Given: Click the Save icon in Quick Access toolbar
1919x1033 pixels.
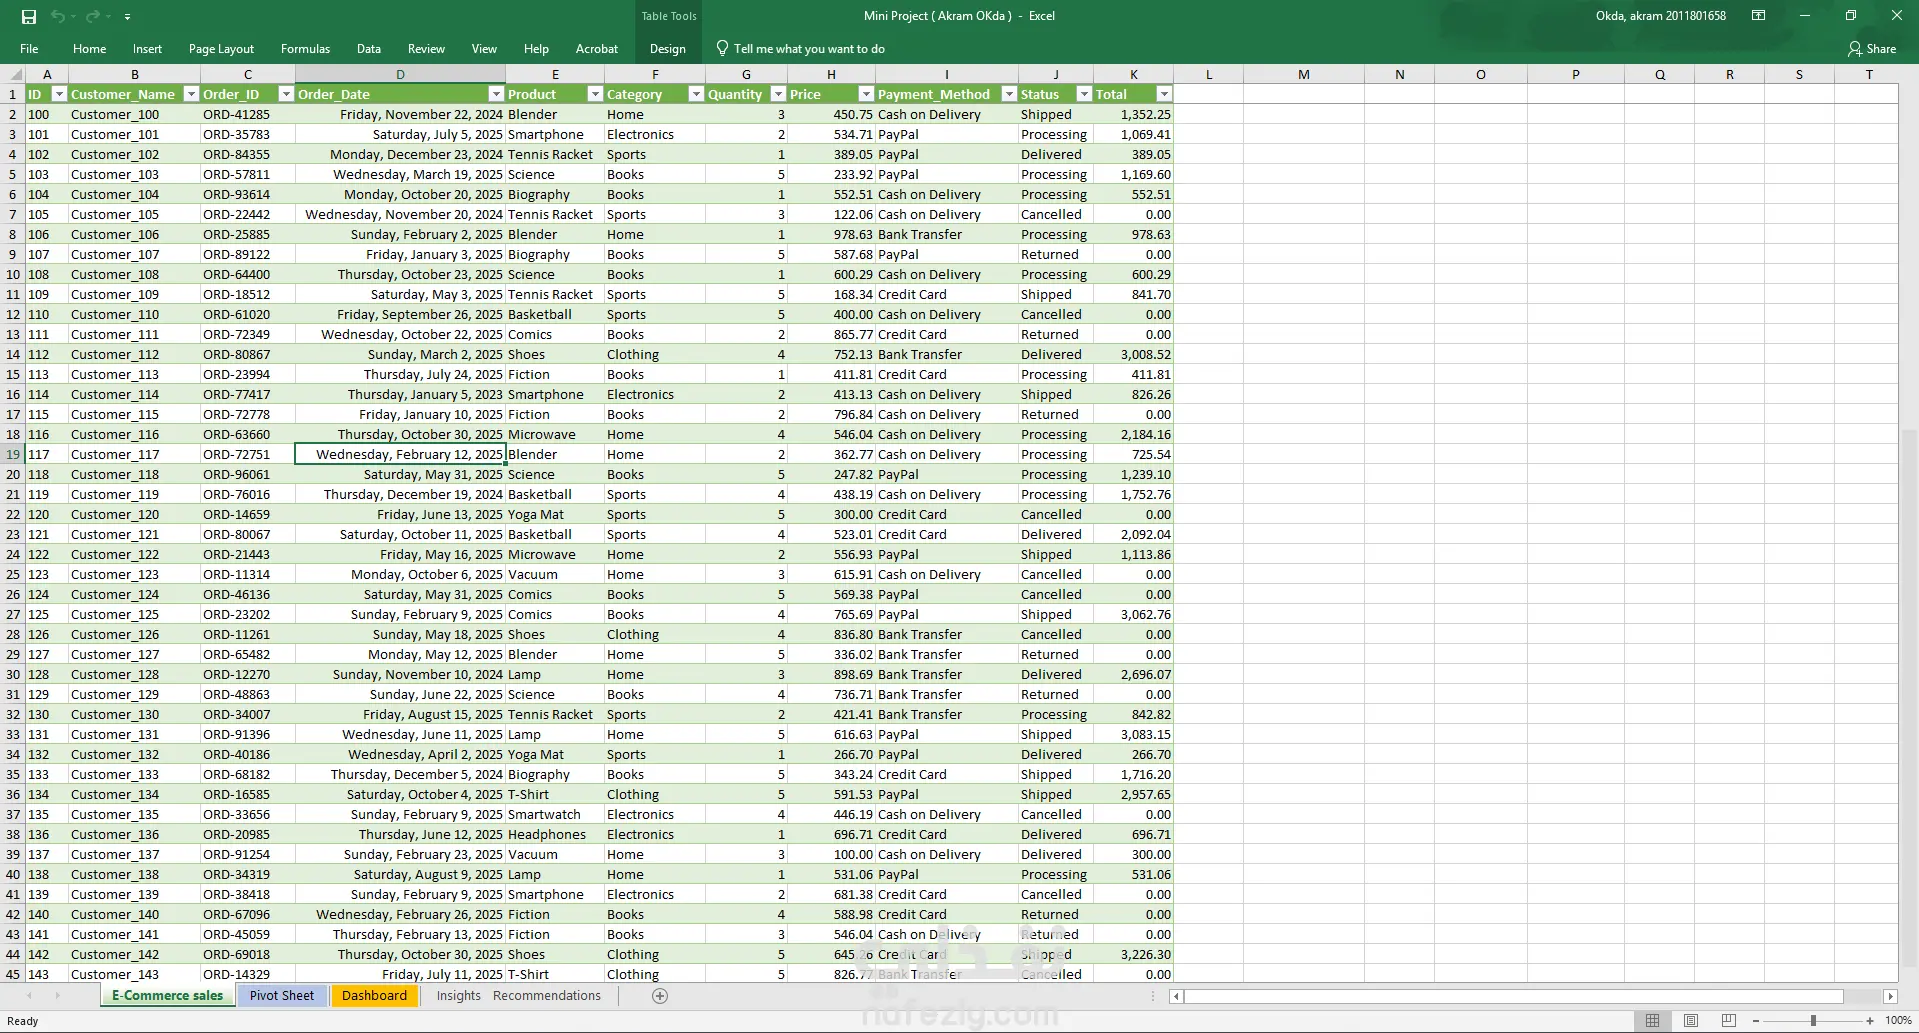Looking at the screenshot, I should (28, 16).
